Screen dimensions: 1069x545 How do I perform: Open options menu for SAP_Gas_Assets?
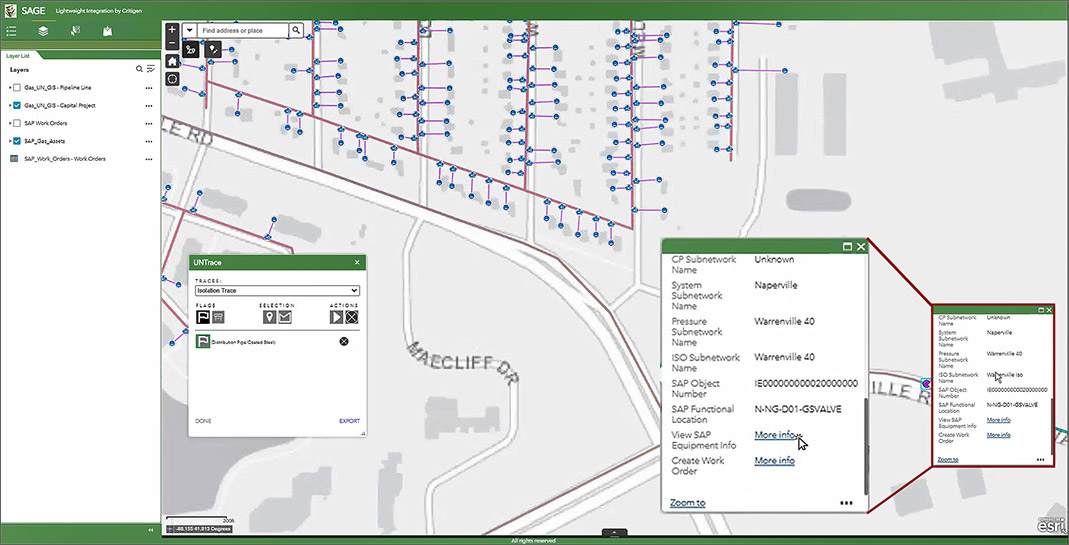[149, 141]
